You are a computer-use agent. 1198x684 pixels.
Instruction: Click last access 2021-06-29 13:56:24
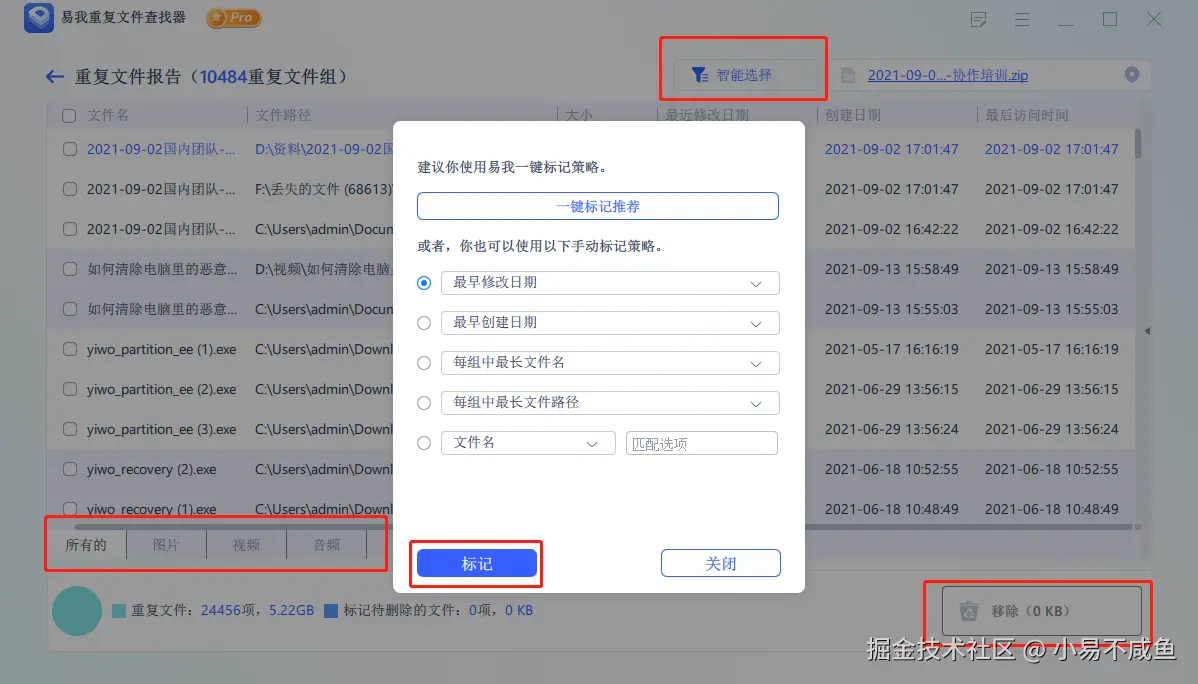1051,429
